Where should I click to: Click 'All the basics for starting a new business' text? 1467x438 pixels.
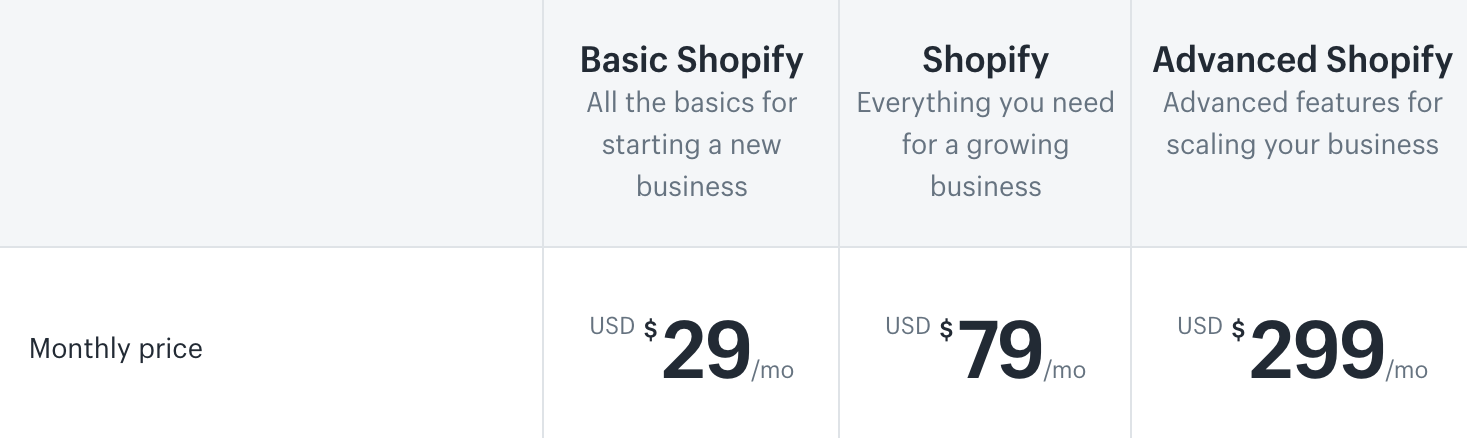tap(691, 144)
